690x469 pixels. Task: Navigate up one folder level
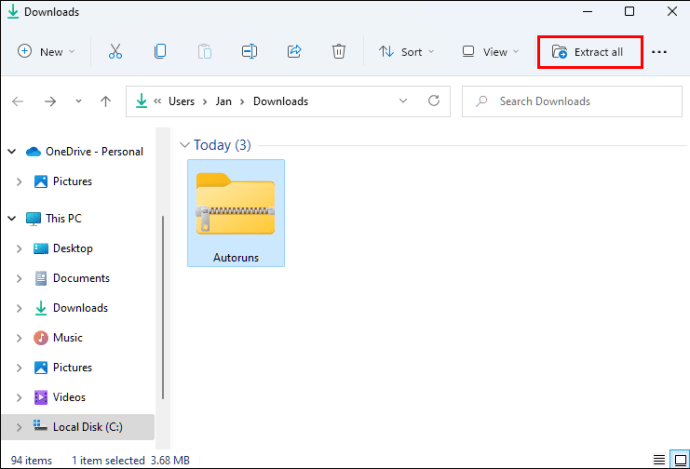(106, 101)
